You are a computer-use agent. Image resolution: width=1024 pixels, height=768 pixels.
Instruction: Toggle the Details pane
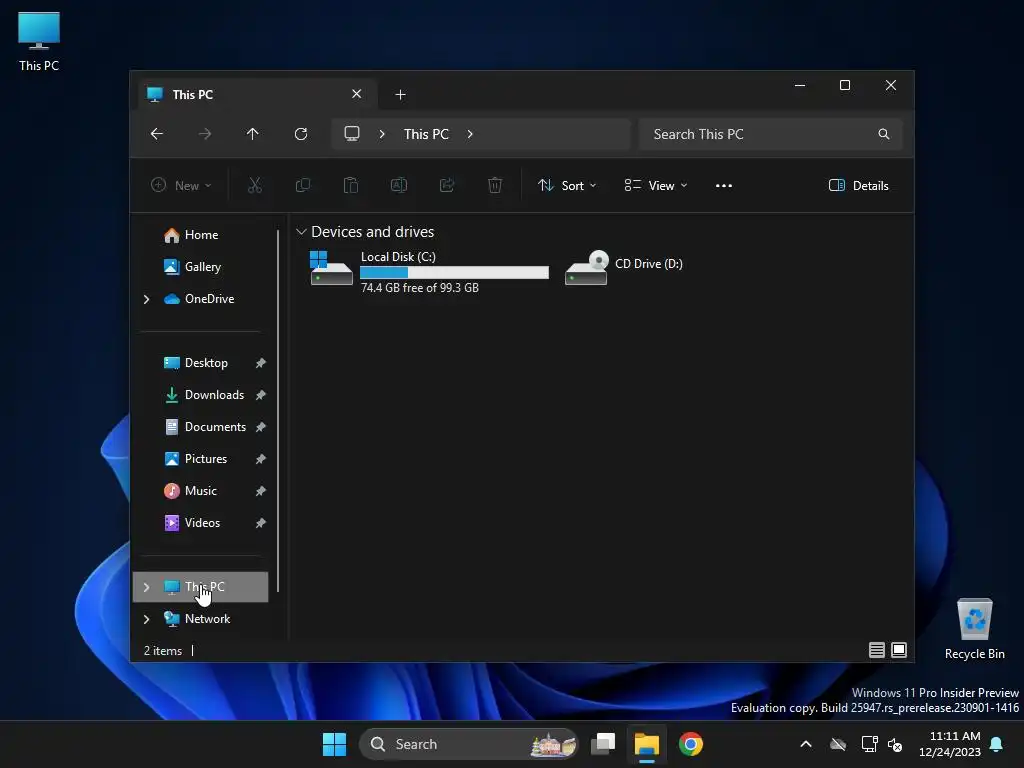[x=859, y=185]
